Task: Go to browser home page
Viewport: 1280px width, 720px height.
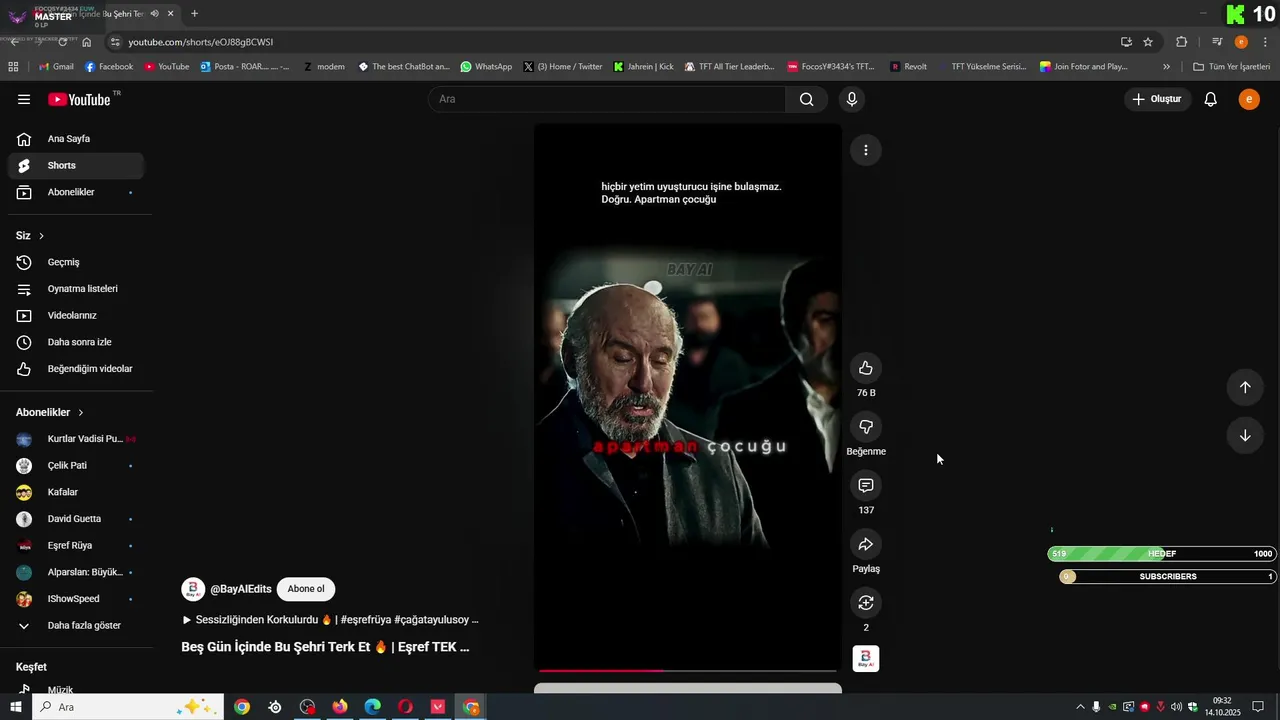Action: 87,42
